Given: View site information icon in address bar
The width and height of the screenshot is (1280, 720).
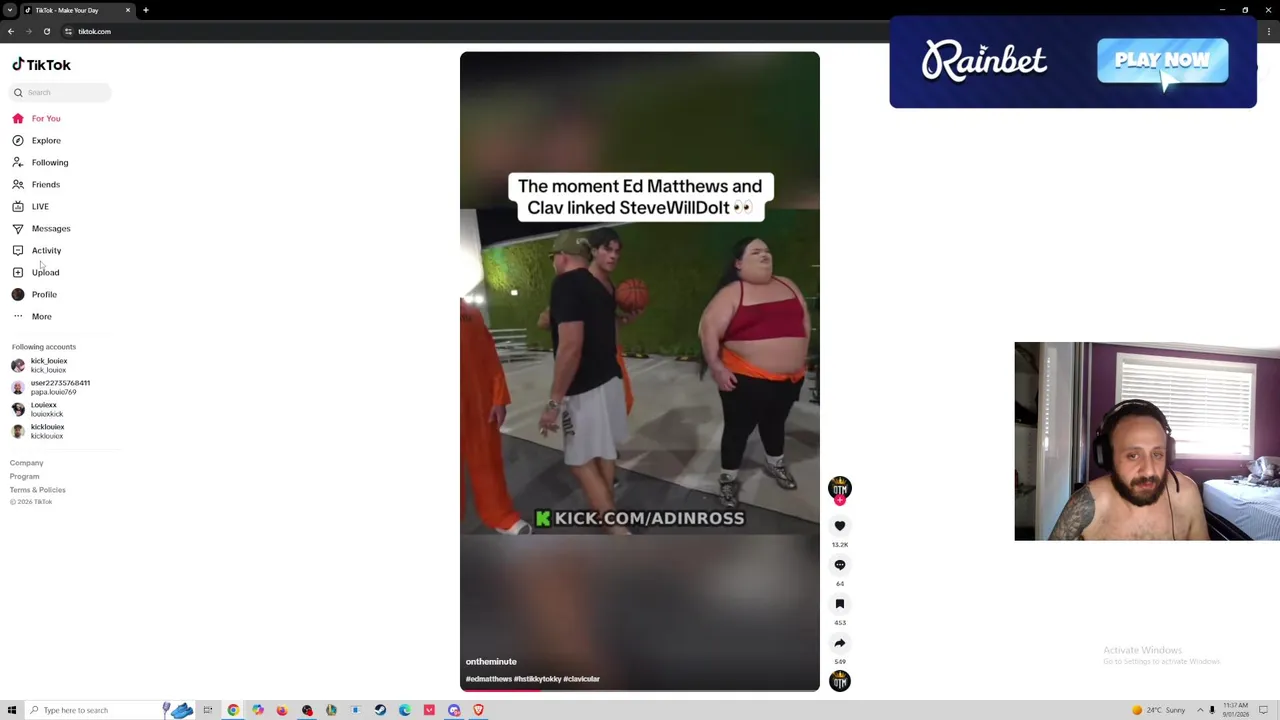Looking at the screenshot, I should (x=68, y=31).
